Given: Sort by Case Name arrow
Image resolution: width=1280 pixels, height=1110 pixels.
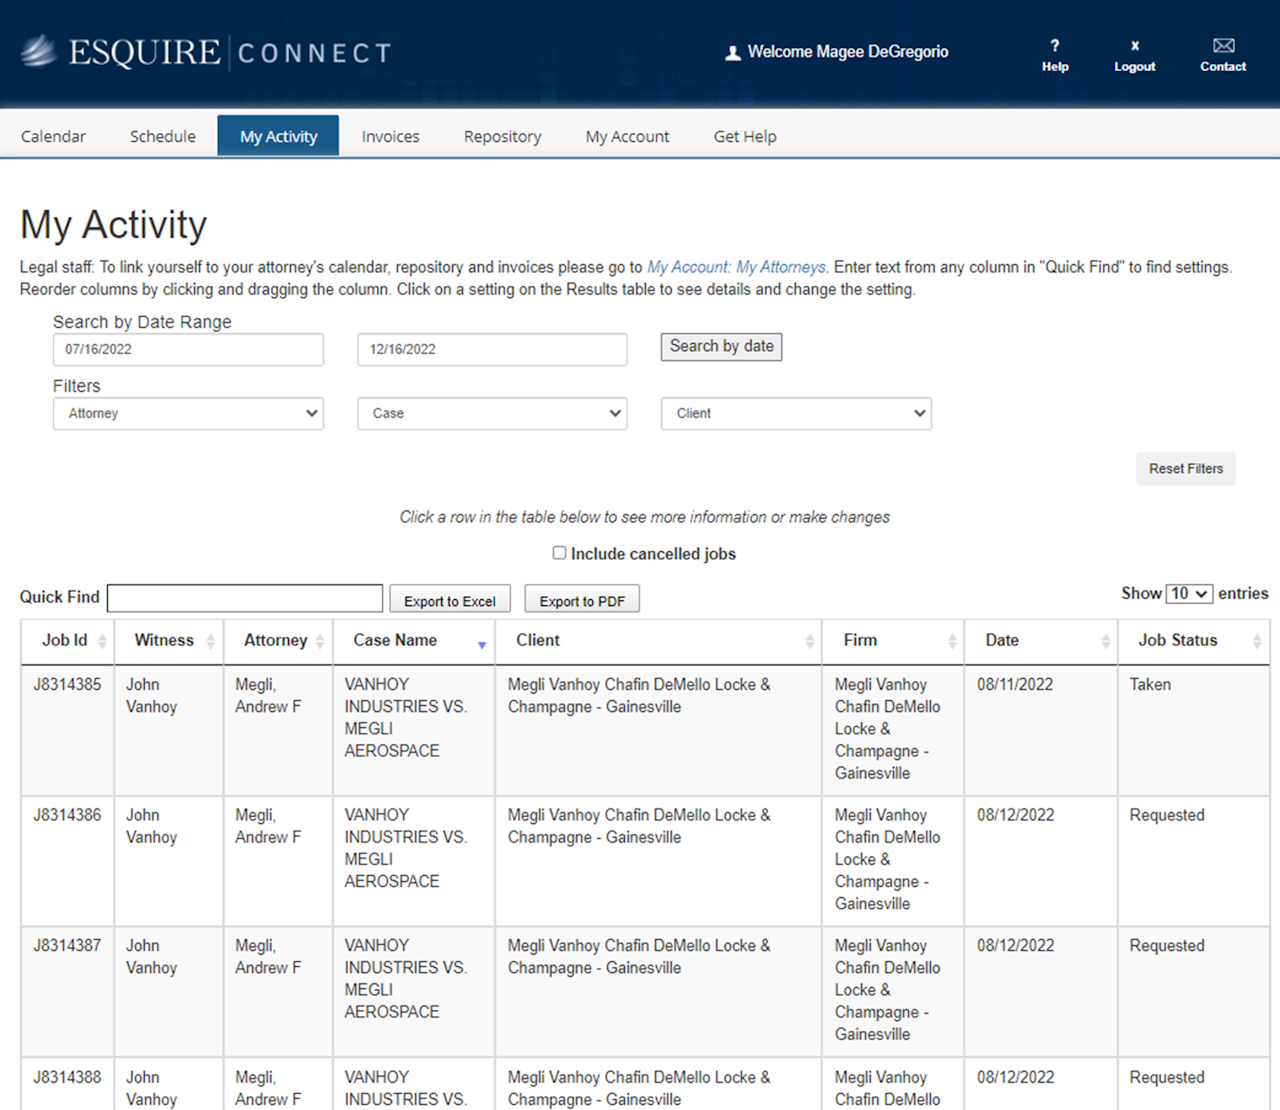Looking at the screenshot, I should pyautogui.click(x=482, y=645).
